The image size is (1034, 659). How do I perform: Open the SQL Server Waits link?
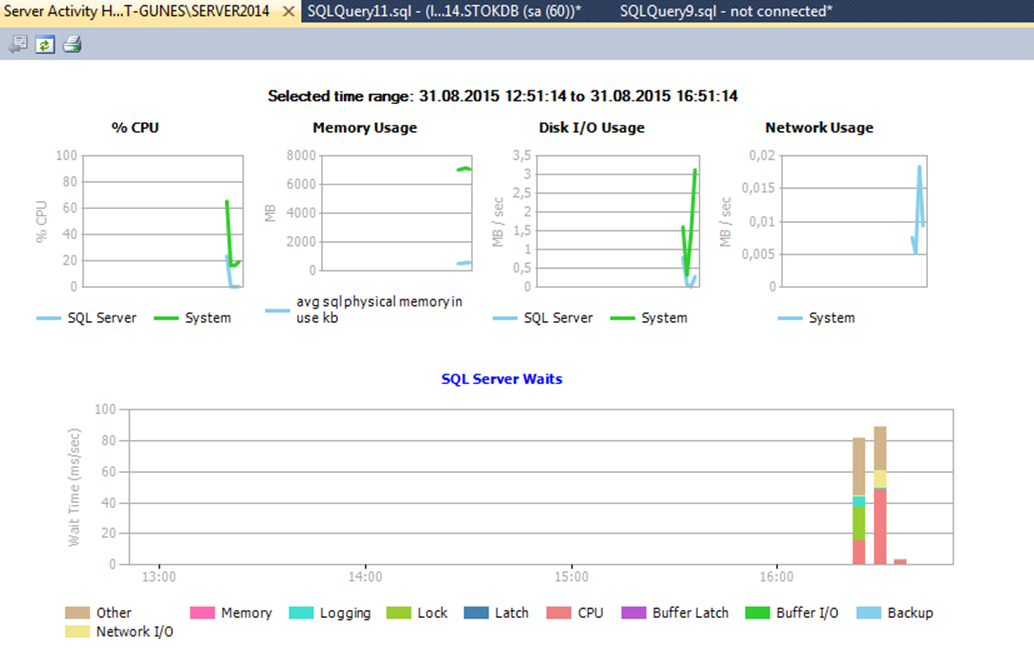pyautogui.click(x=502, y=379)
